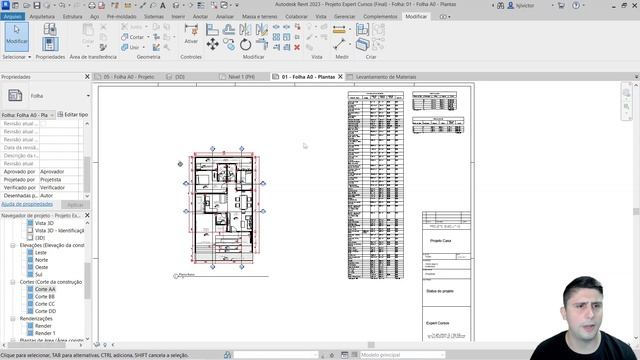Open the Gerenciar ribbon tab
This screenshot has height=360, width=640.
(x=344, y=17)
